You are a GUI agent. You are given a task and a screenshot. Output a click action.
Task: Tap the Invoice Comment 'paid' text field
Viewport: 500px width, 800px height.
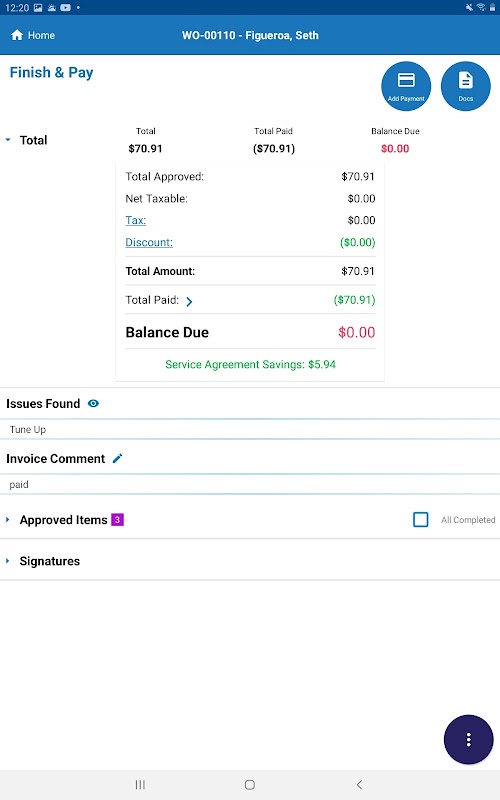tap(250, 484)
